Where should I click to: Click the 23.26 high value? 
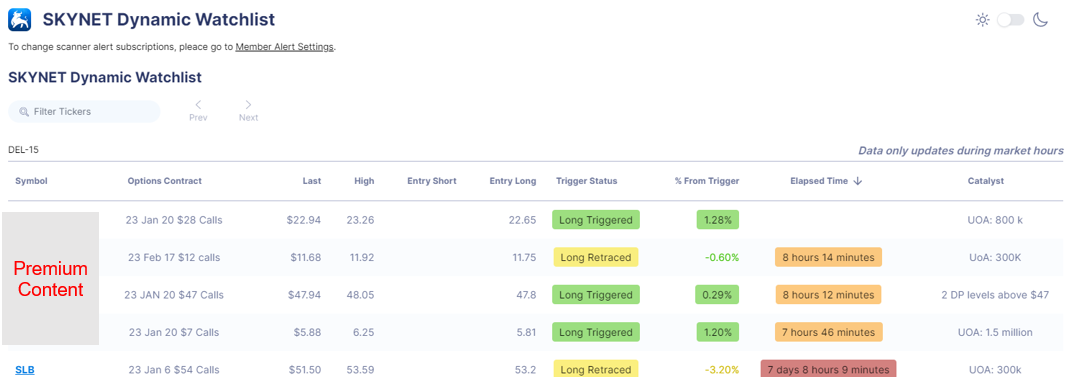(360, 220)
